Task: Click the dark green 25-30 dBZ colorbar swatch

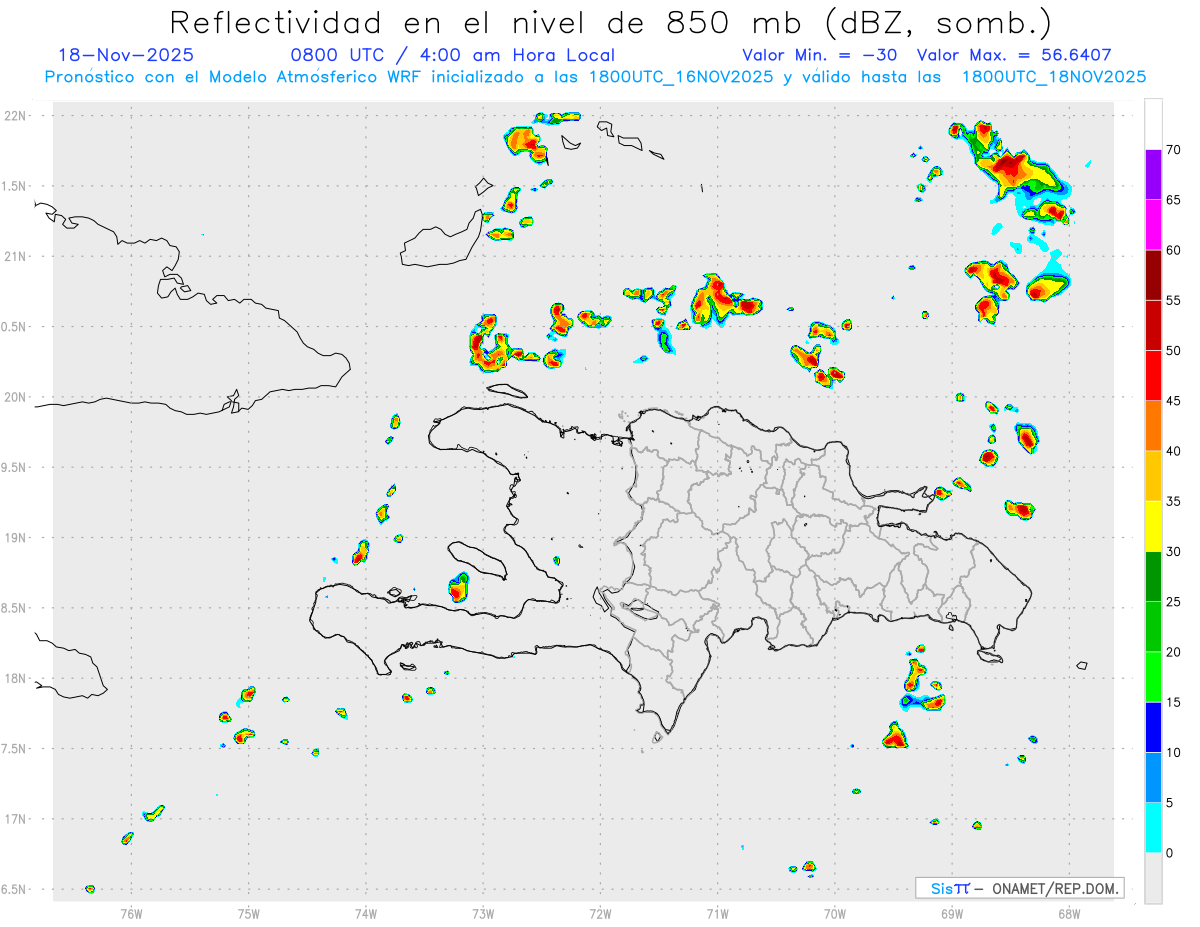Action: (1153, 577)
